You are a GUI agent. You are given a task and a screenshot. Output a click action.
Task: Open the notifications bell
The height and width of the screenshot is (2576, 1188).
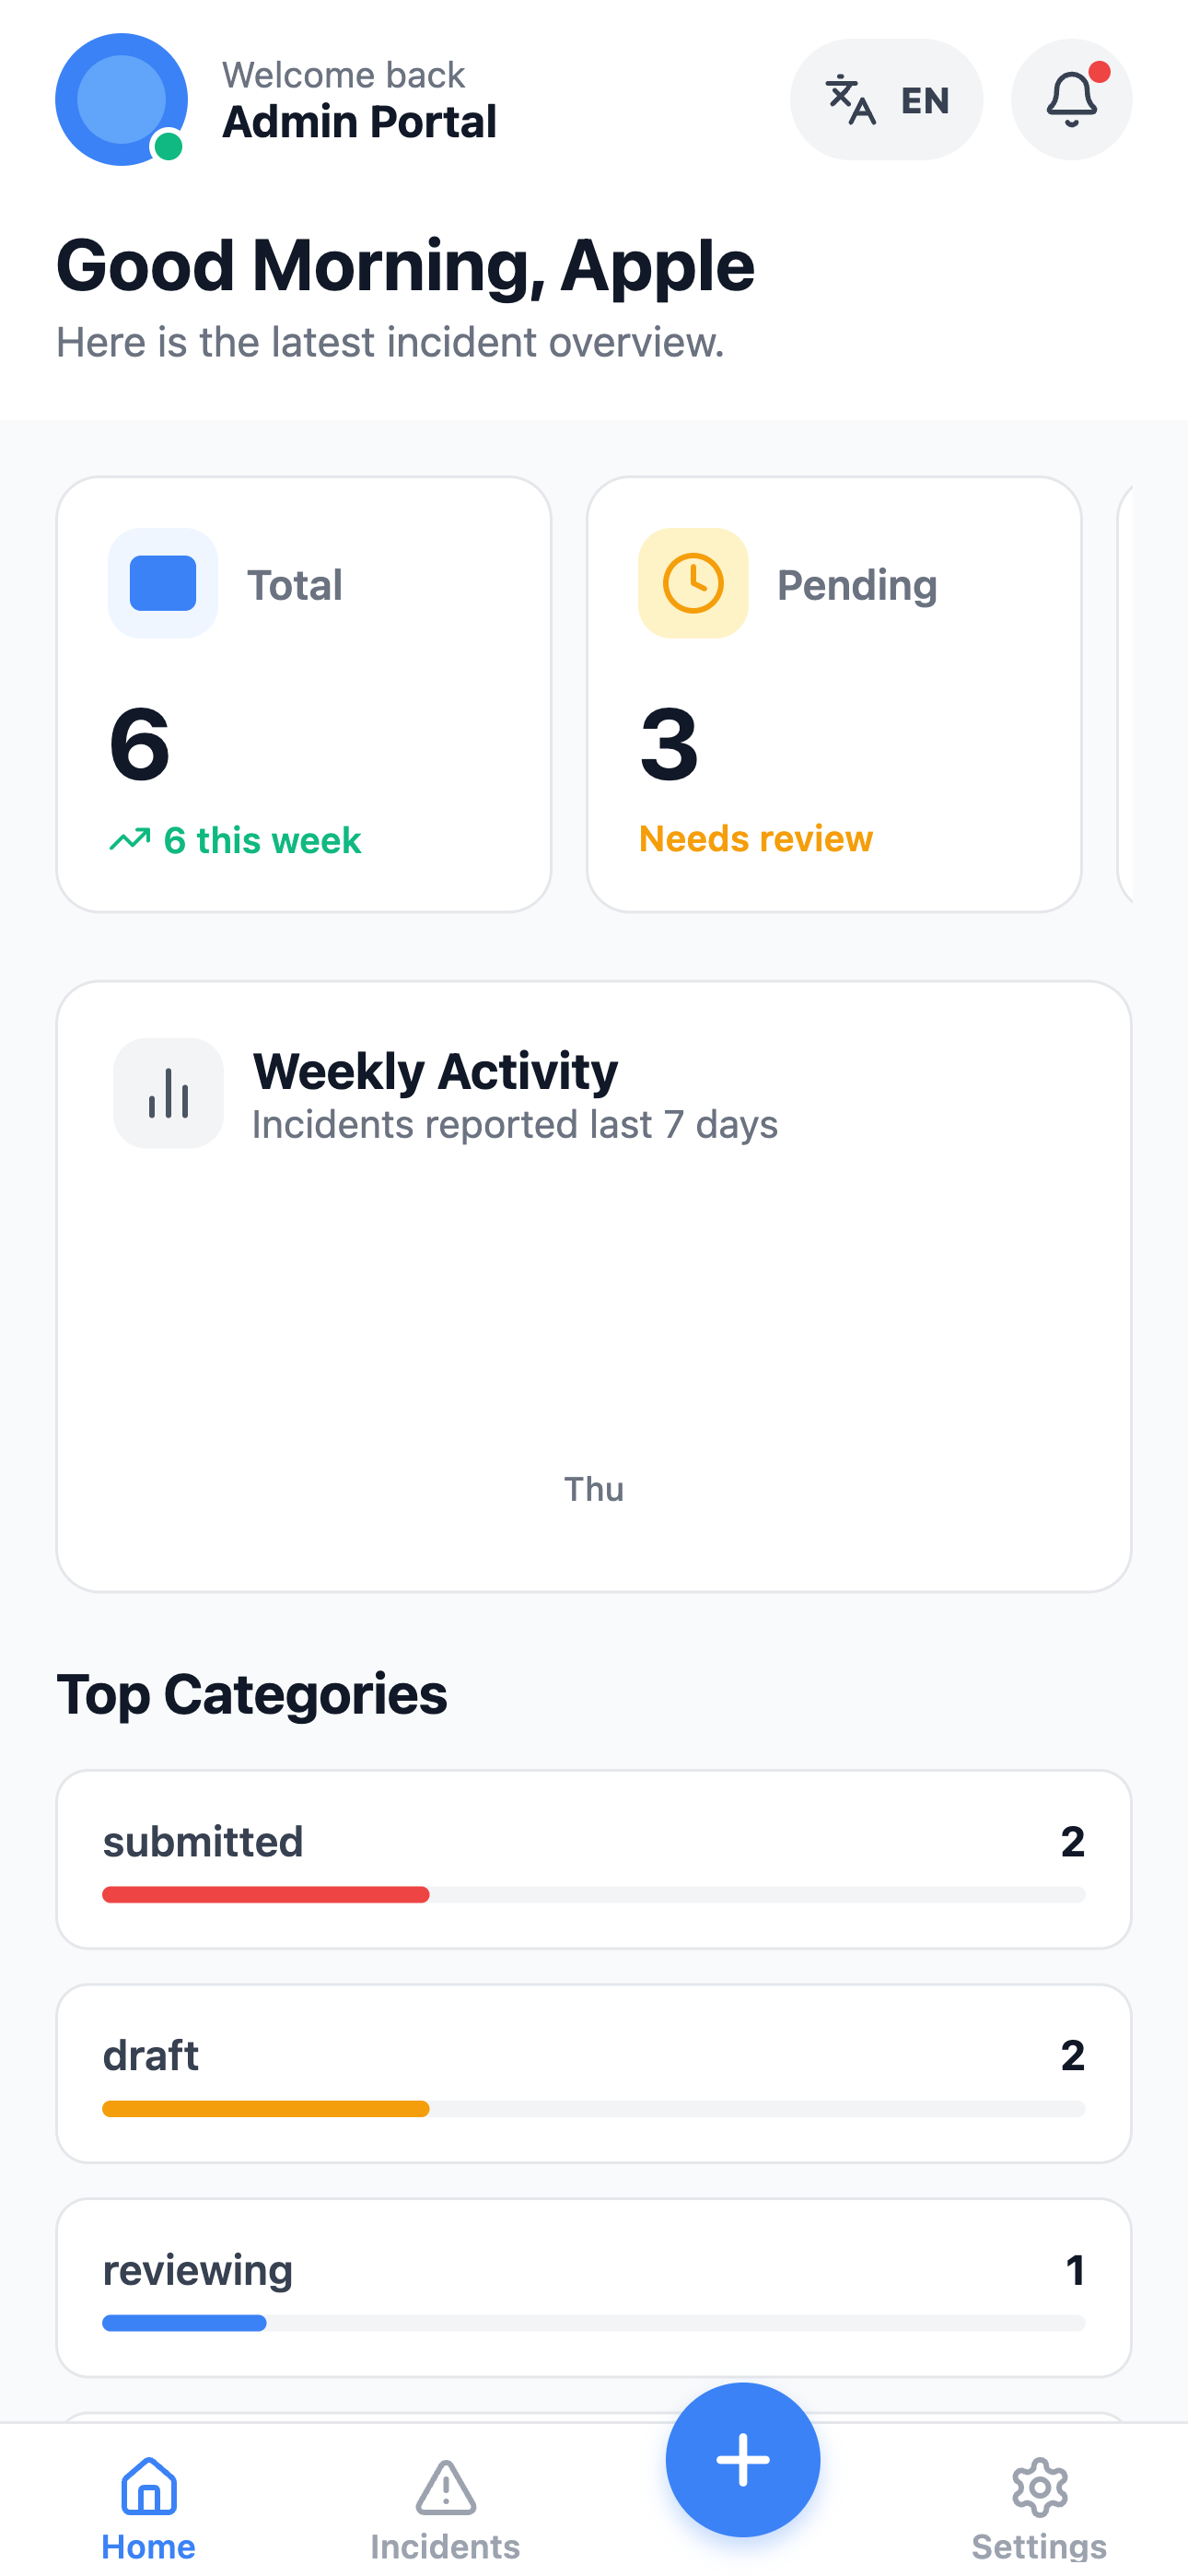pos(1071,99)
